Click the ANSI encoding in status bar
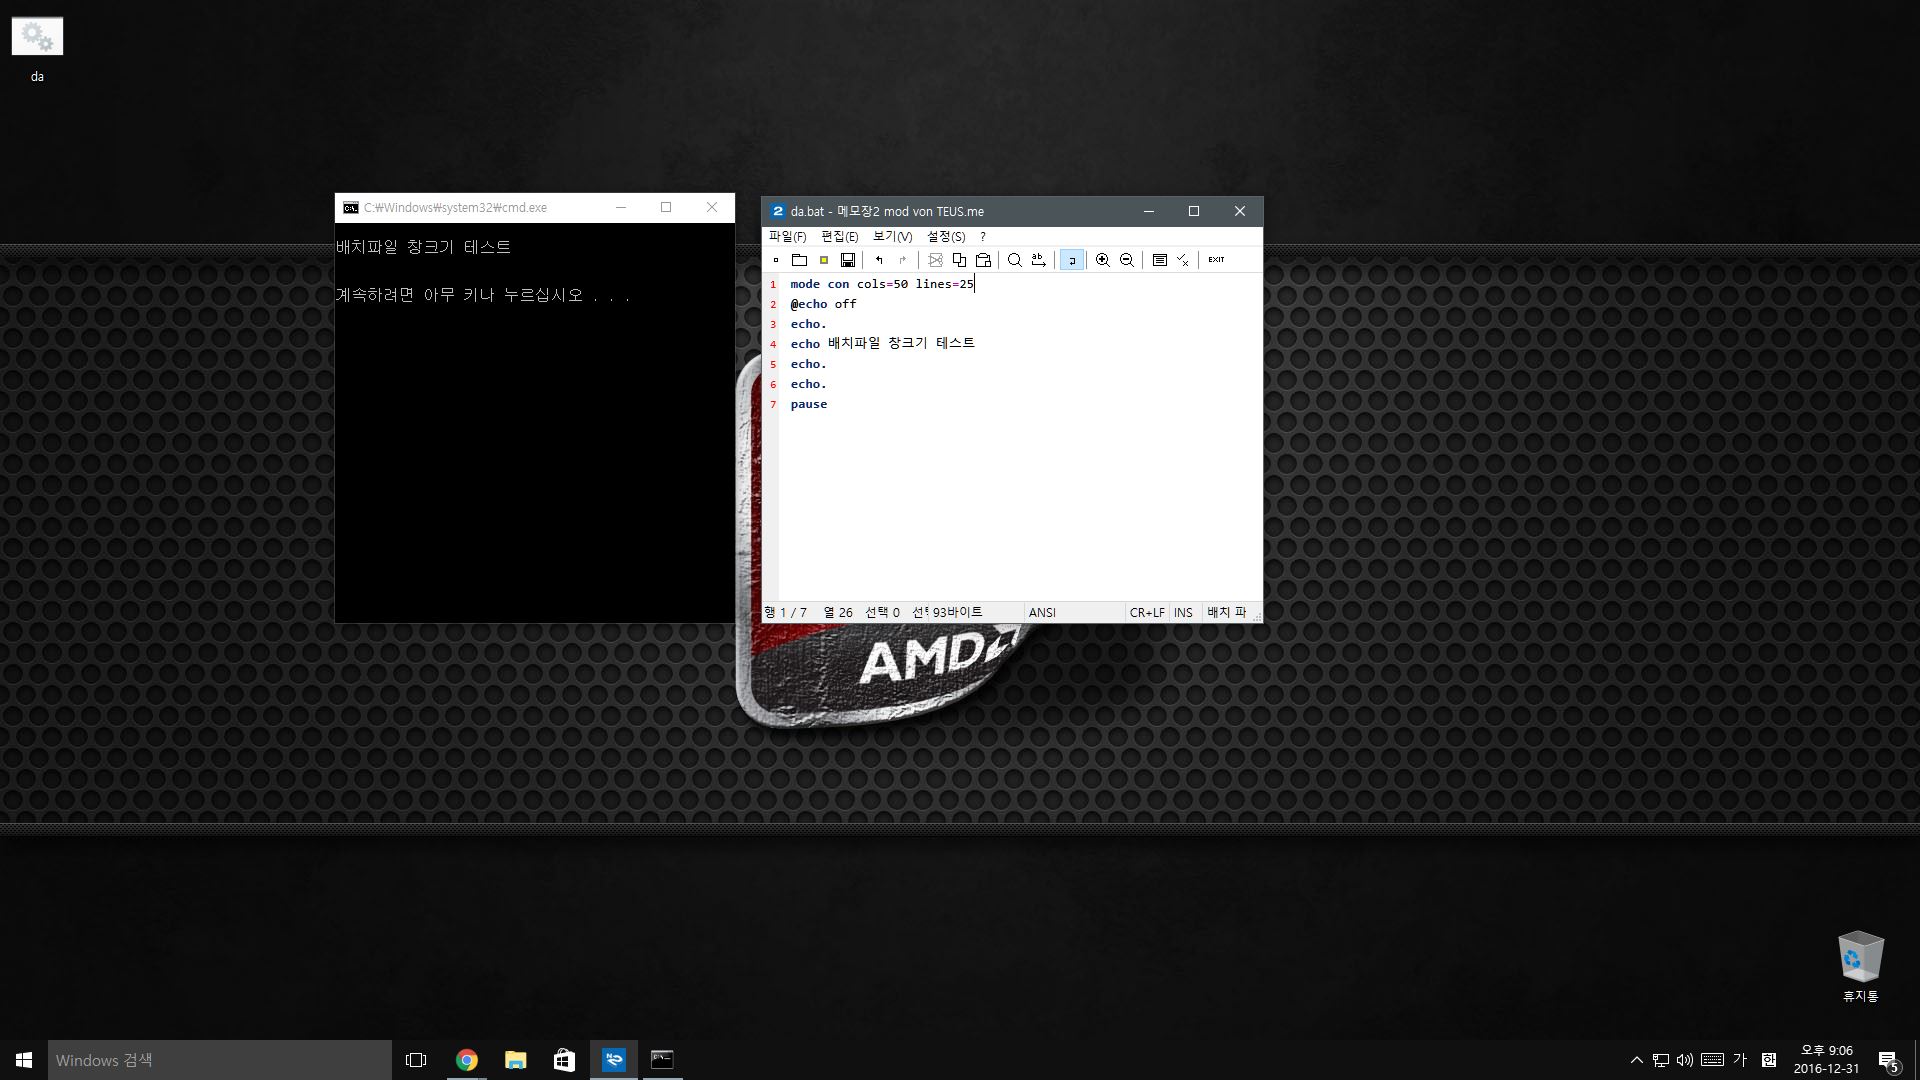Image resolution: width=1920 pixels, height=1080 pixels. point(1042,613)
